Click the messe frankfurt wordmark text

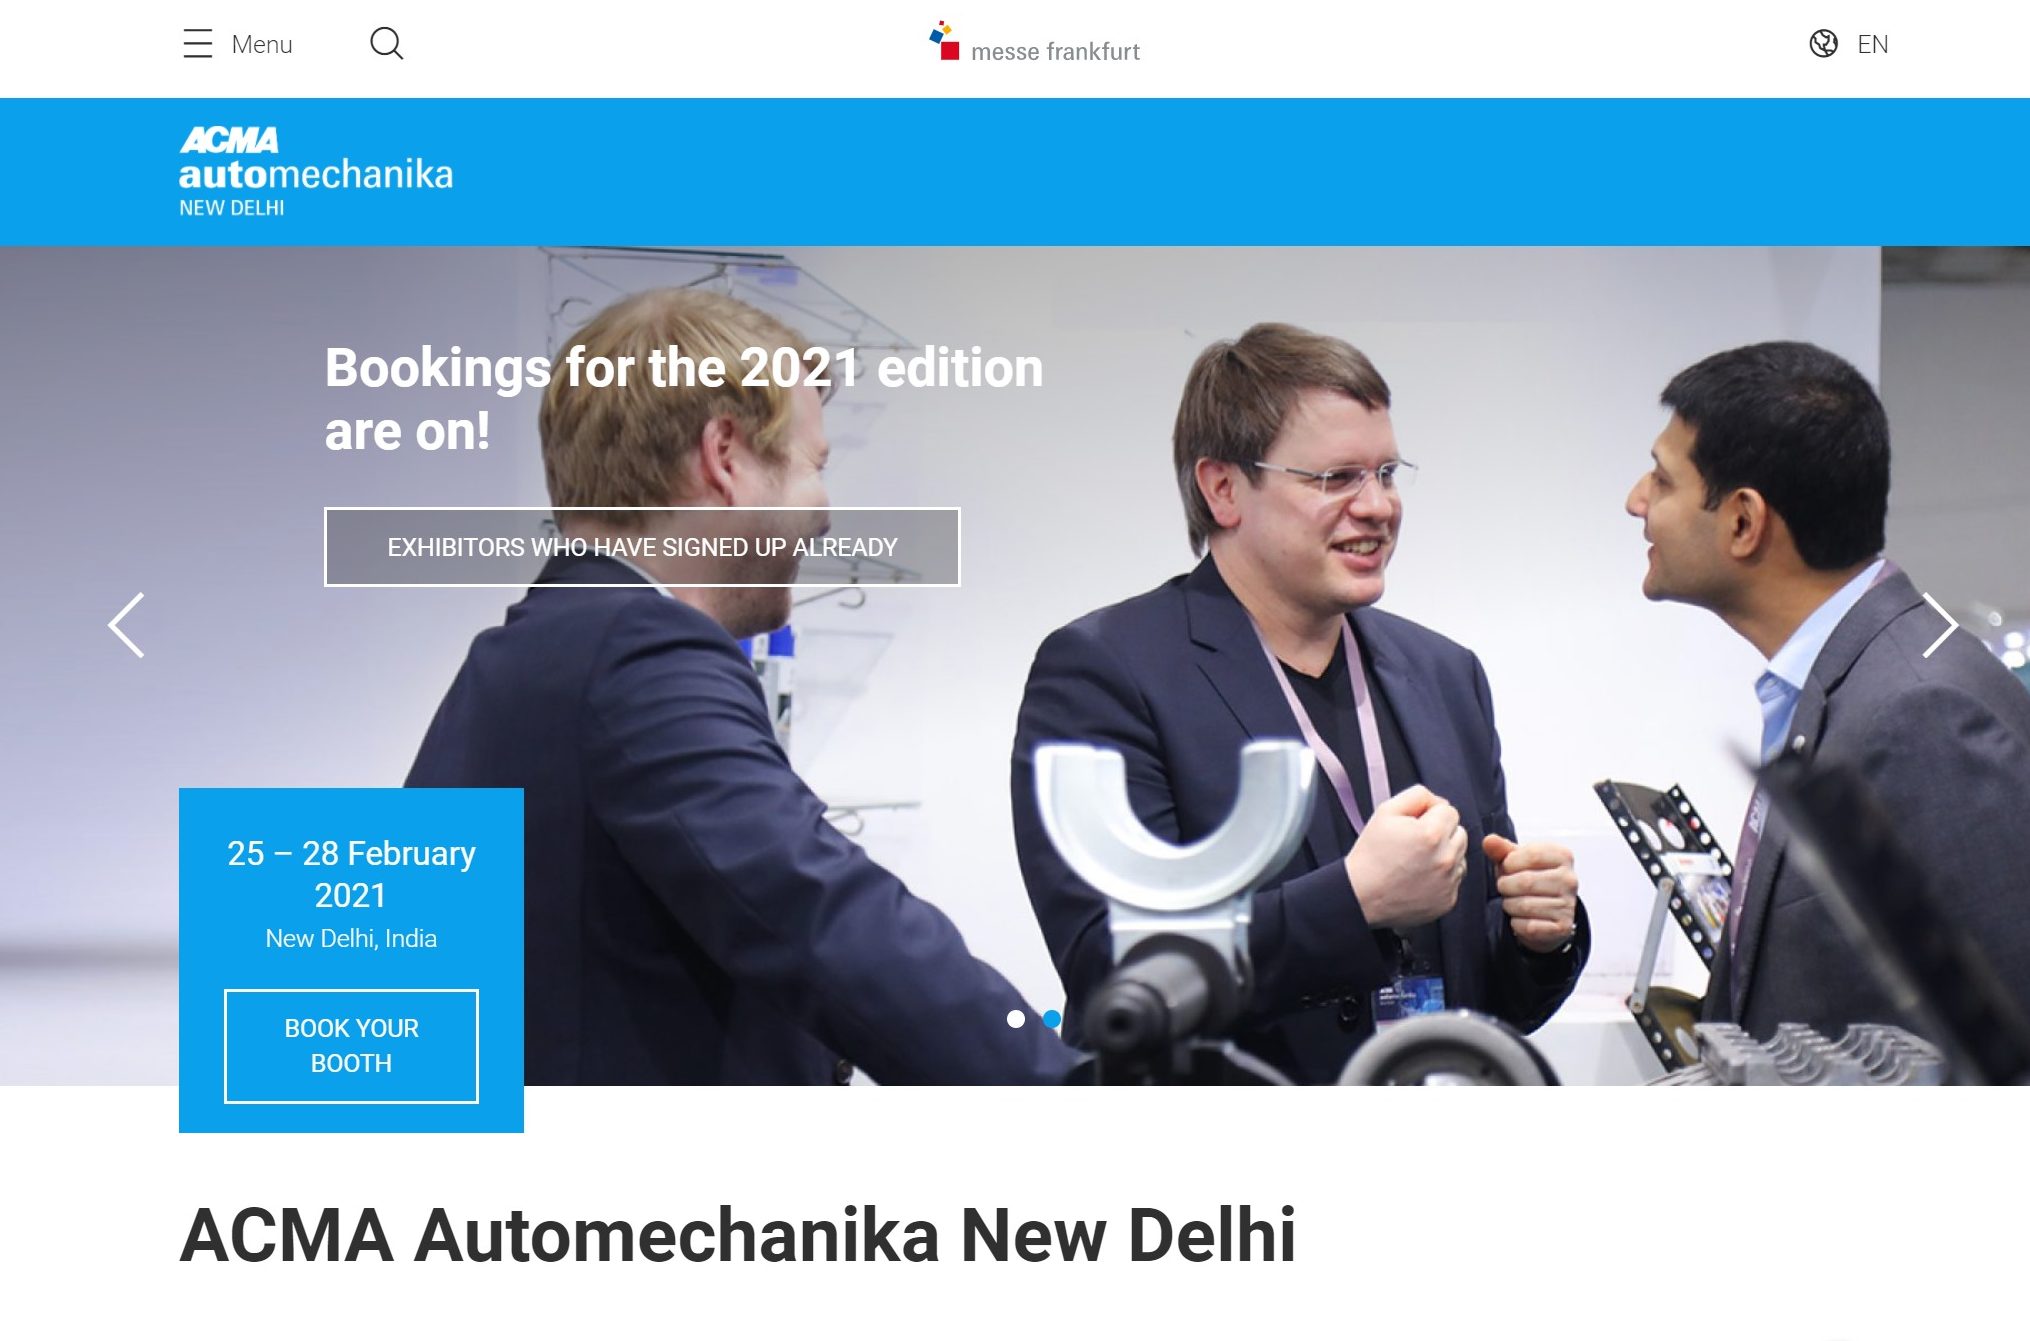pyautogui.click(x=1055, y=51)
